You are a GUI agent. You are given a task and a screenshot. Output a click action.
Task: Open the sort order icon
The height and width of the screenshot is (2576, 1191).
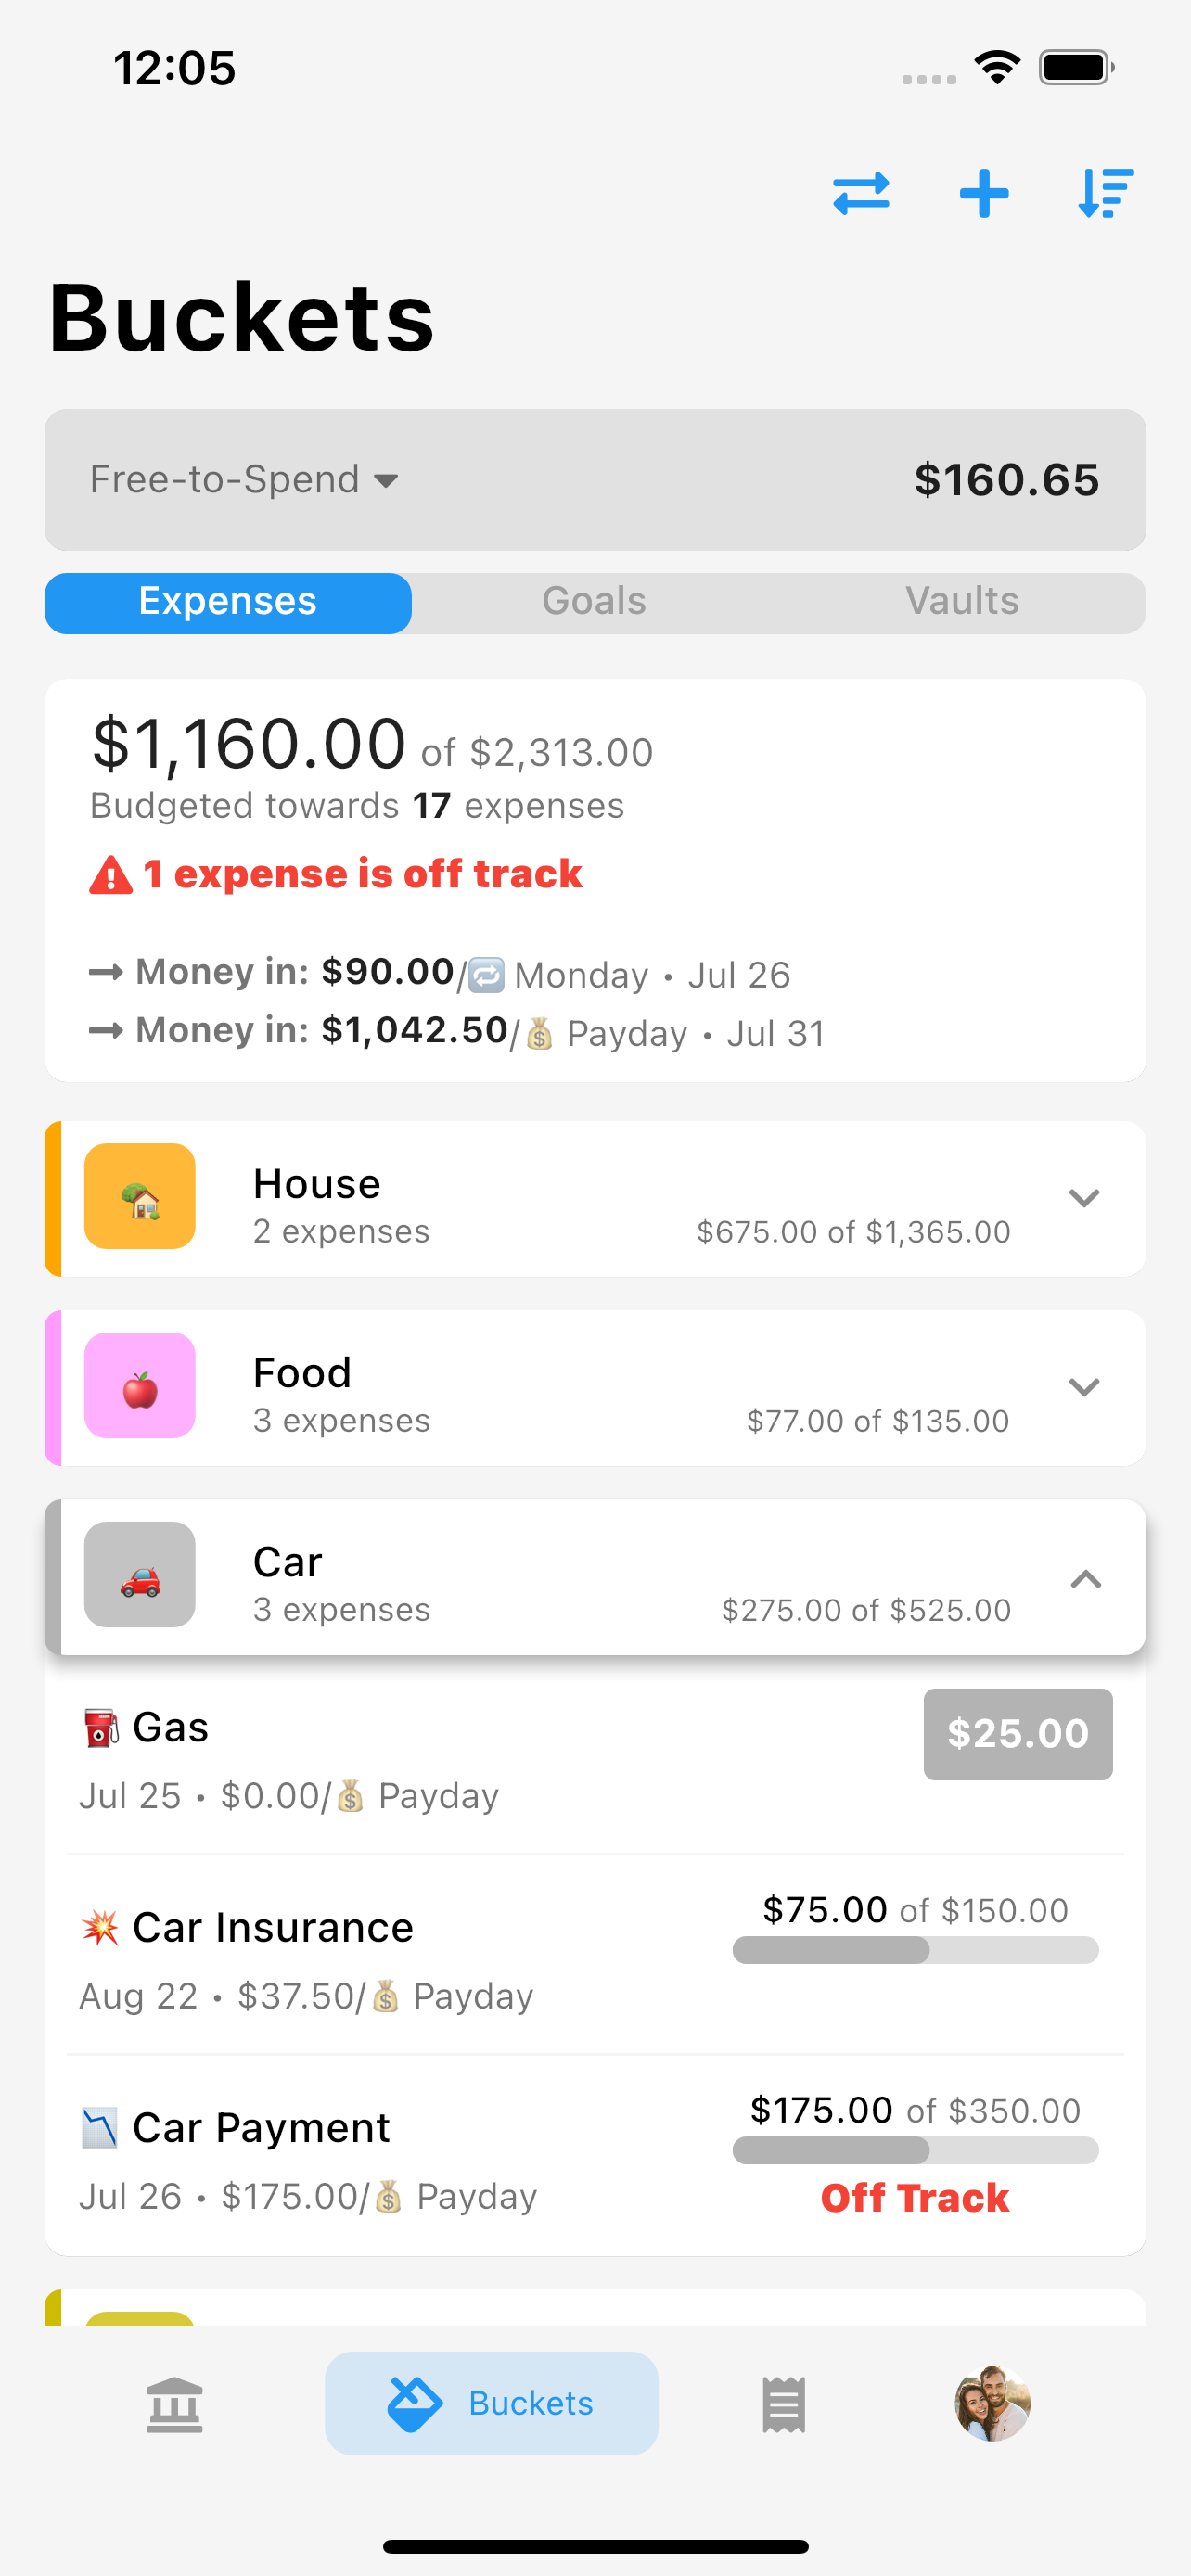(x=1105, y=193)
